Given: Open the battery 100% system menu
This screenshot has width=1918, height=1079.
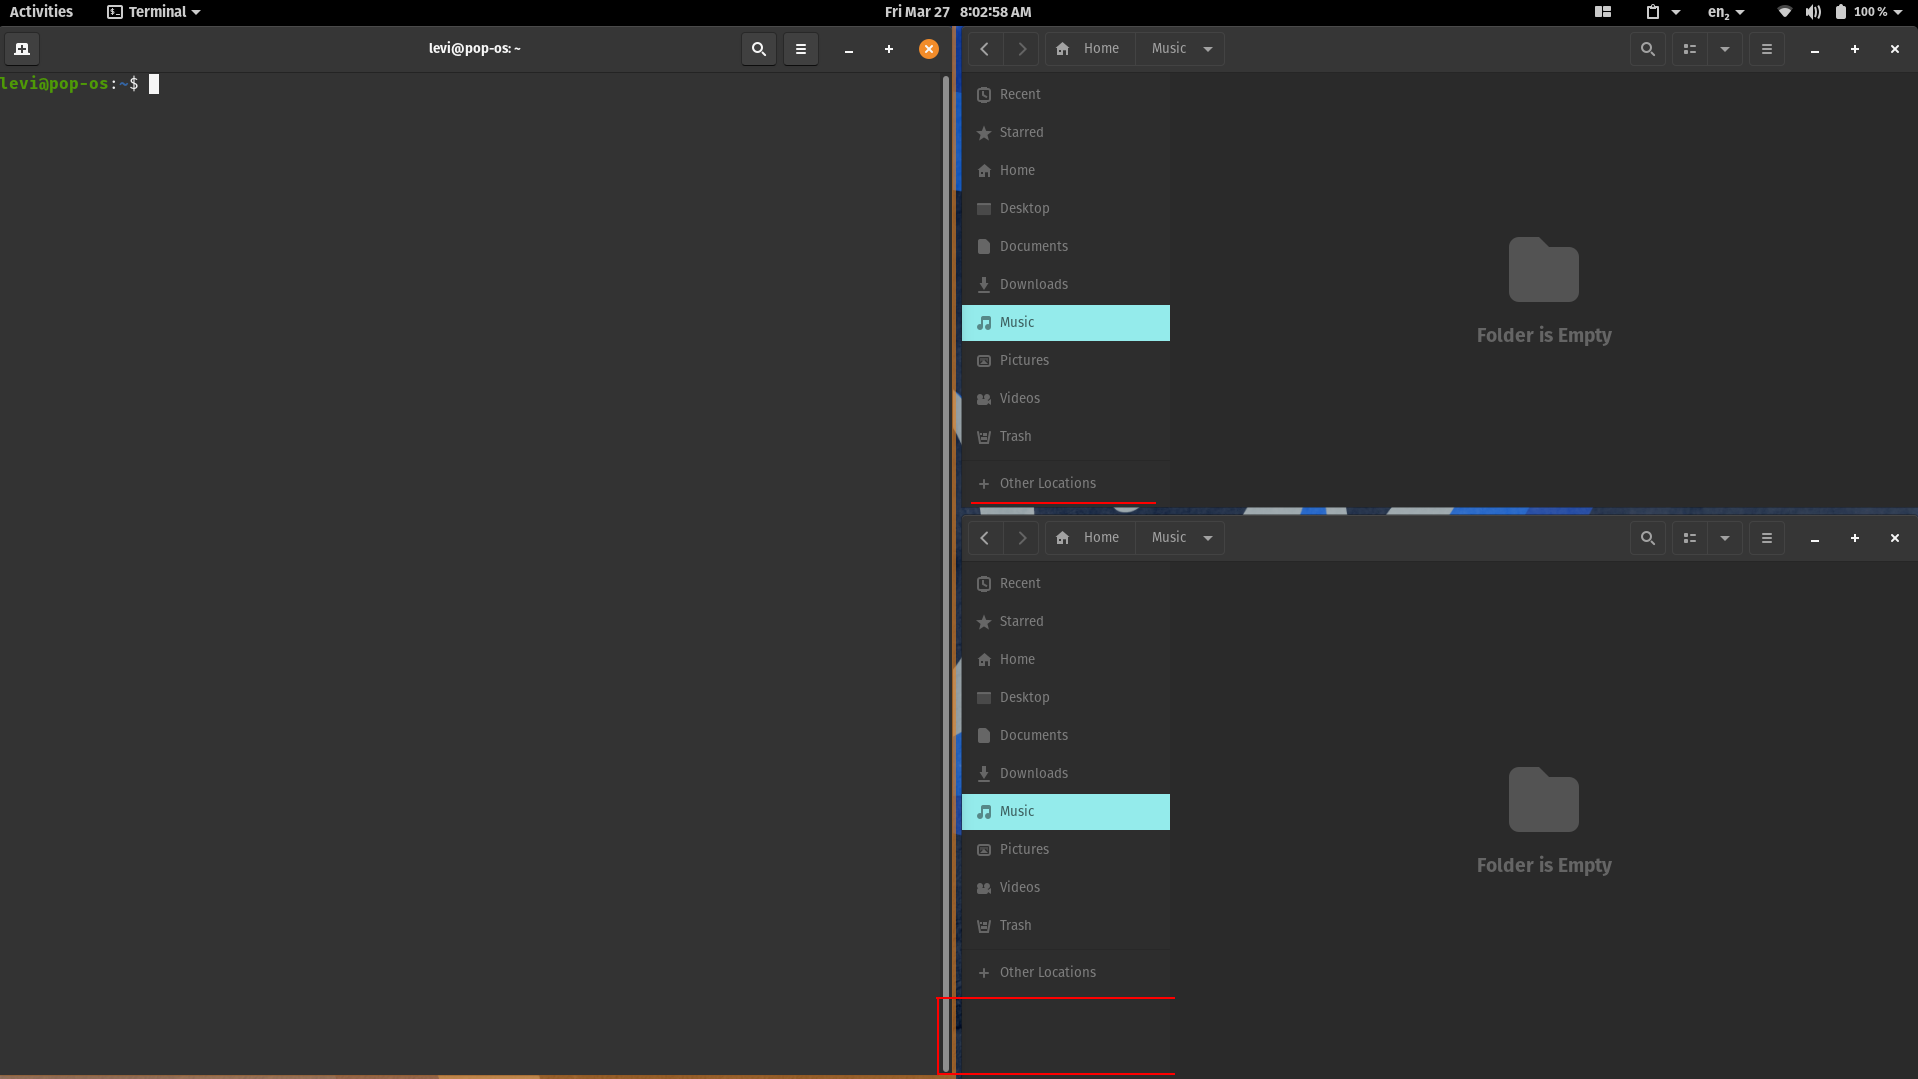Looking at the screenshot, I should 1868,12.
